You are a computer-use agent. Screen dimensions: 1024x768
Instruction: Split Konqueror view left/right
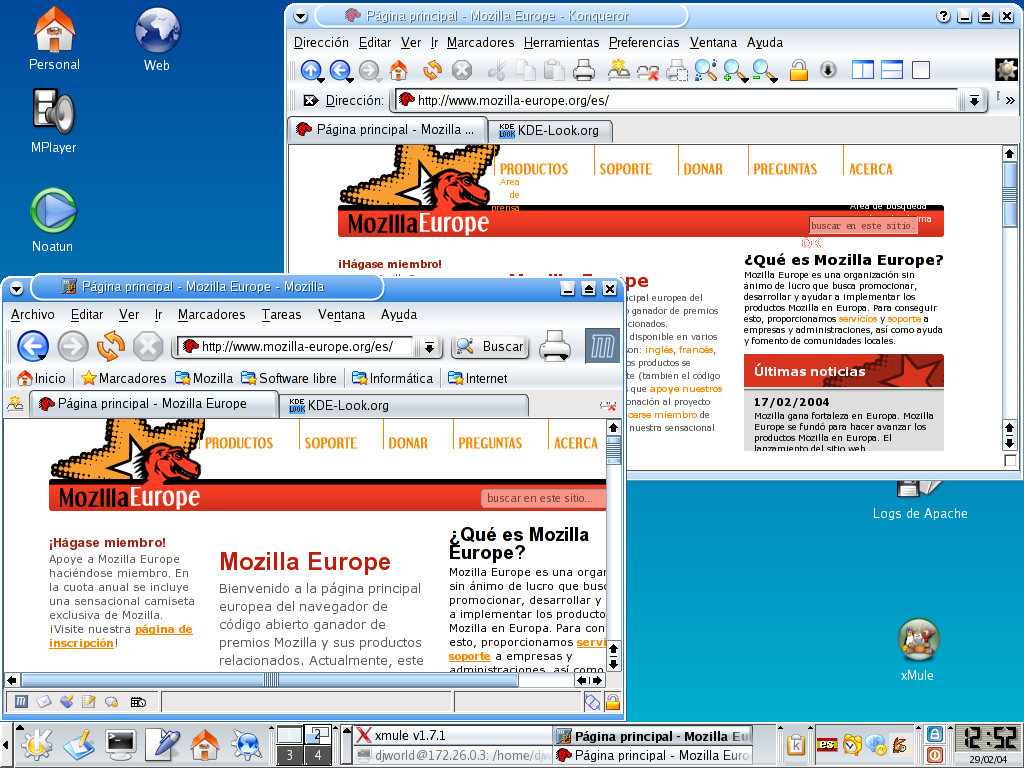pos(863,70)
